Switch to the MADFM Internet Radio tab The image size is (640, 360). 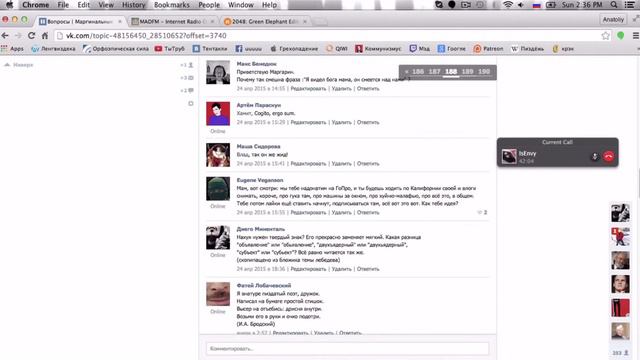click(x=173, y=21)
